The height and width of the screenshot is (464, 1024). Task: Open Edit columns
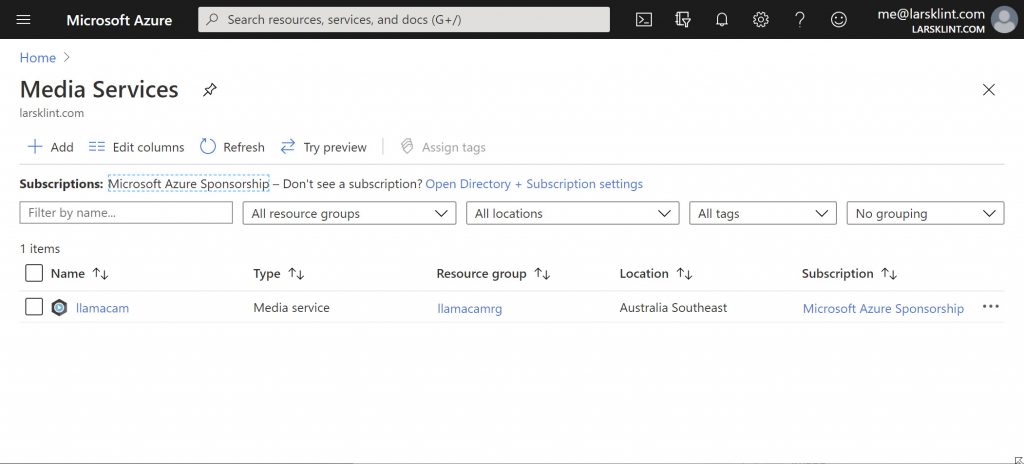pos(136,147)
